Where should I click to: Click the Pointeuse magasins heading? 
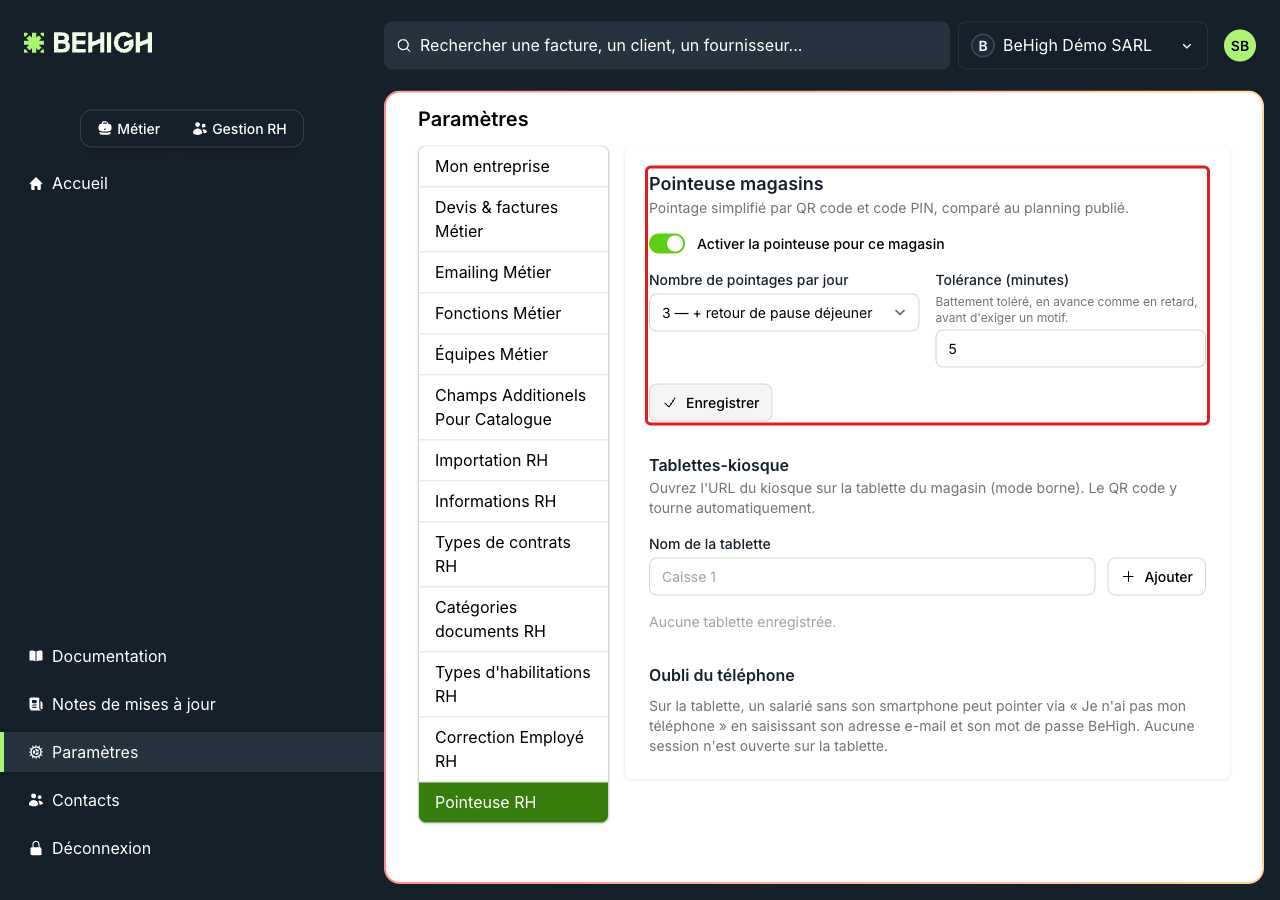pos(736,184)
